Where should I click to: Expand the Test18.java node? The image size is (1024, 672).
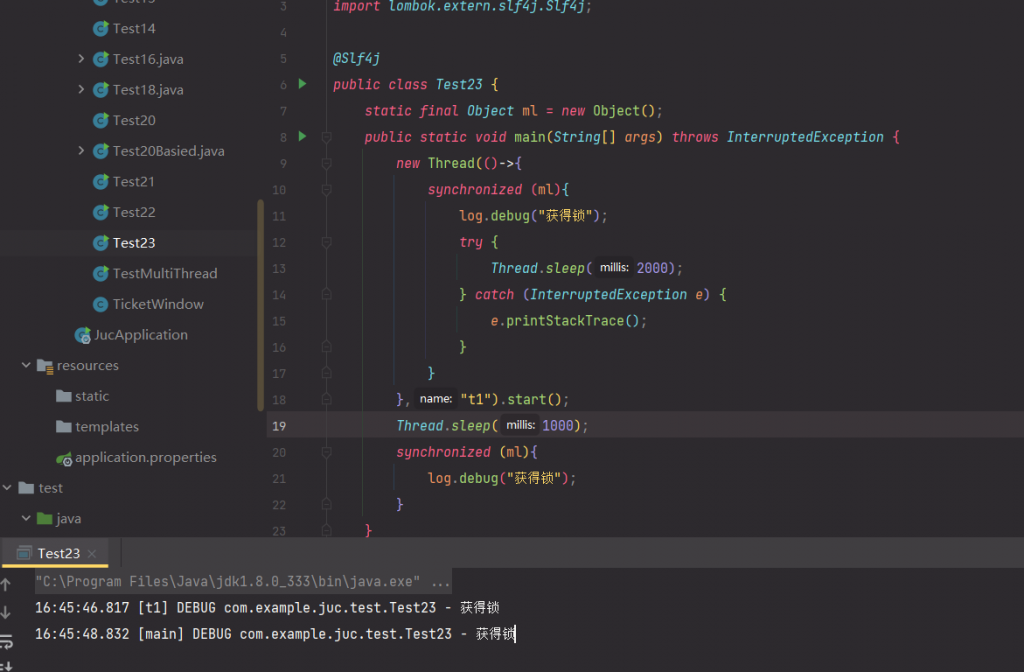[x=81, y=90]
